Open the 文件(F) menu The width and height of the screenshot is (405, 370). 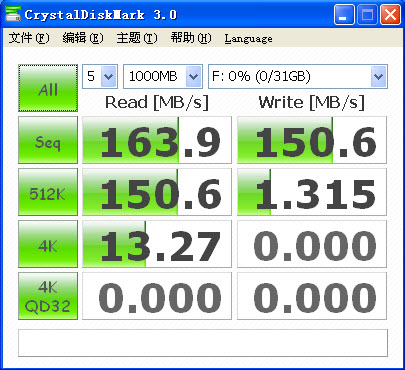(29, 38)
